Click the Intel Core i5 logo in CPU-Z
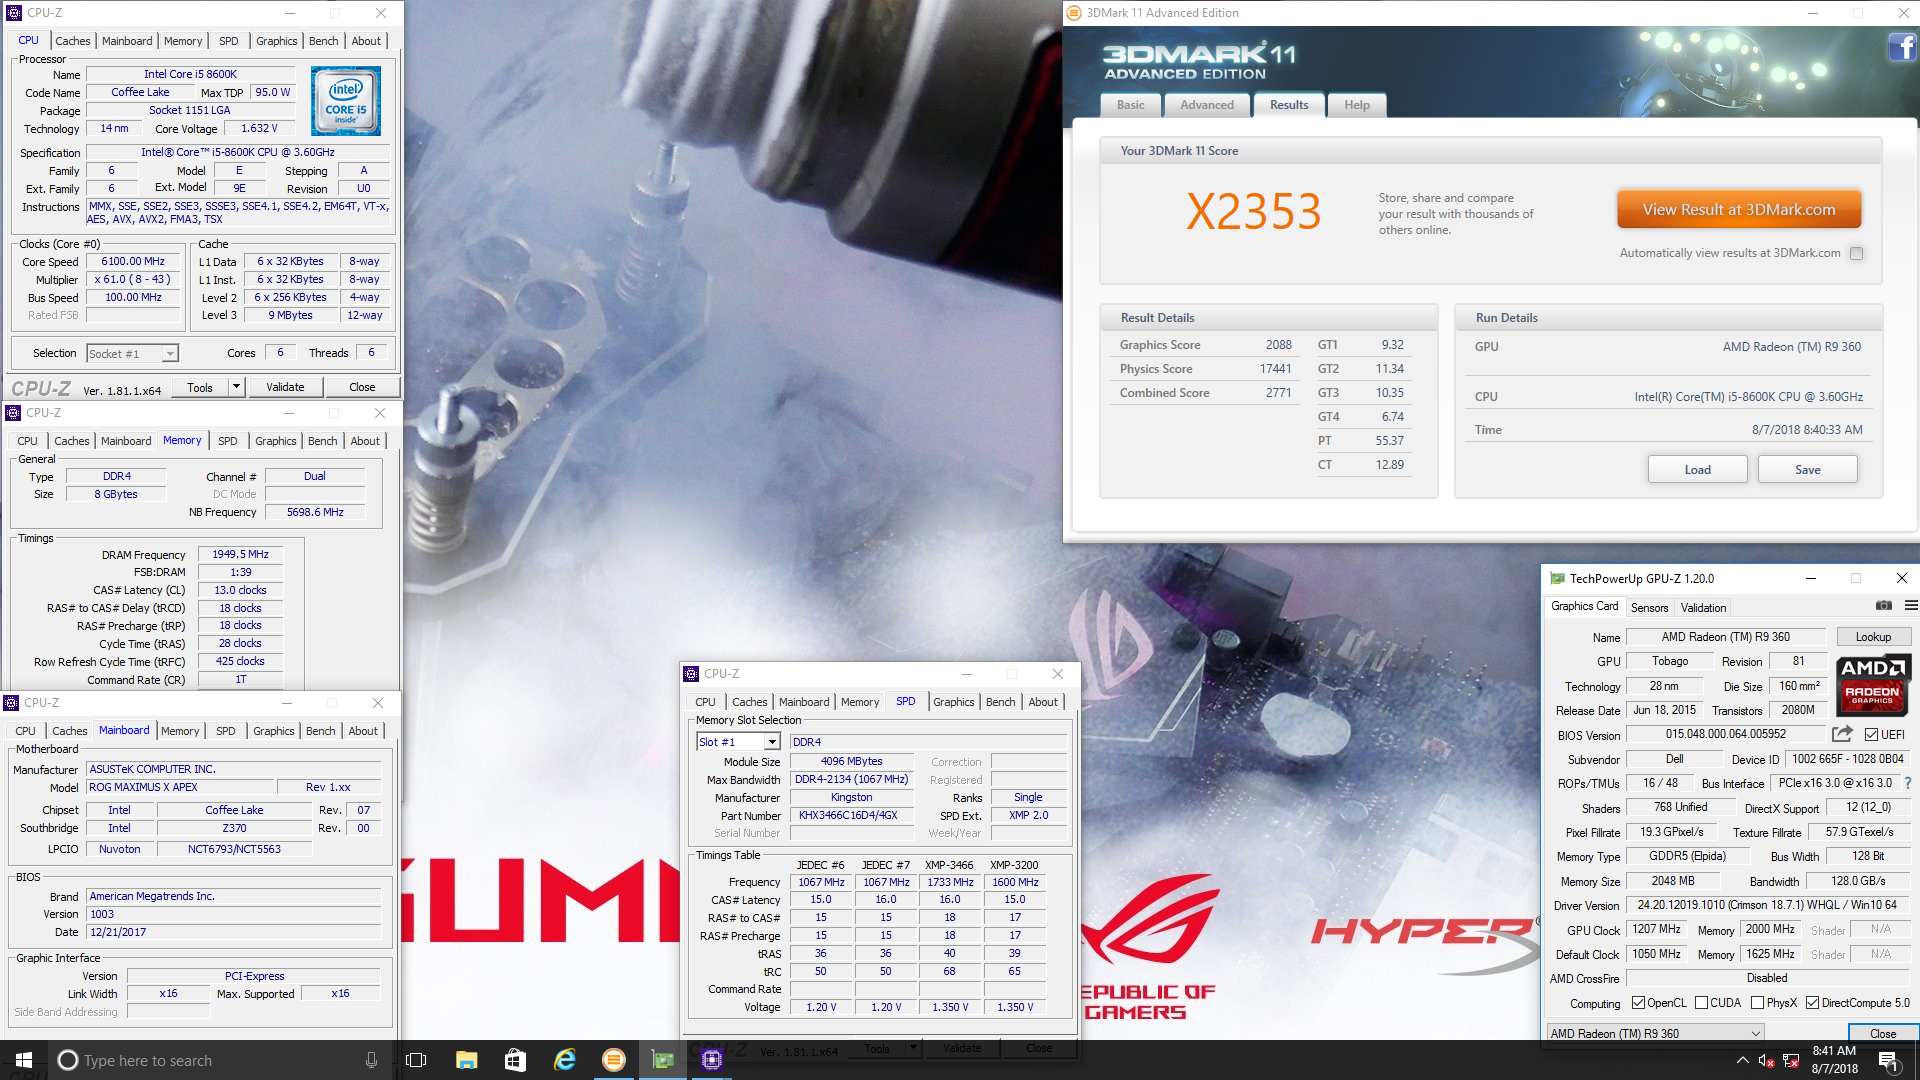The image size is (1920, 1080). pos(346,101)
